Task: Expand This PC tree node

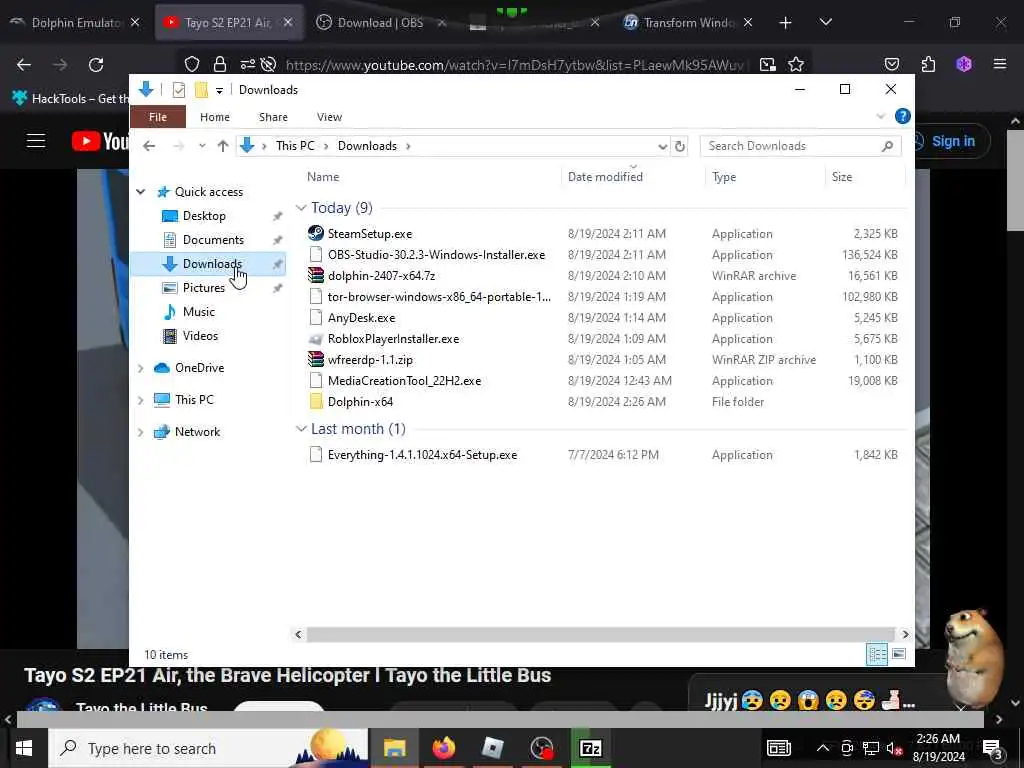Action: (x=140, y=400)
